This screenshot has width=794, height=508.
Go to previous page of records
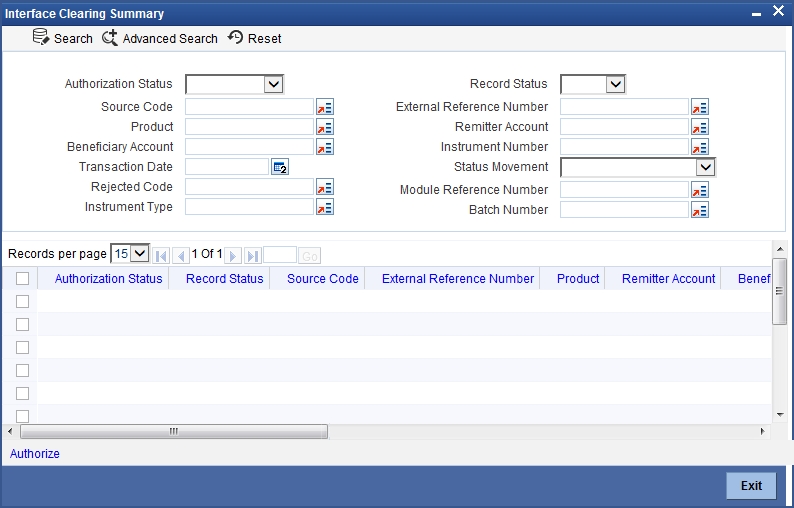click(181, 256)
